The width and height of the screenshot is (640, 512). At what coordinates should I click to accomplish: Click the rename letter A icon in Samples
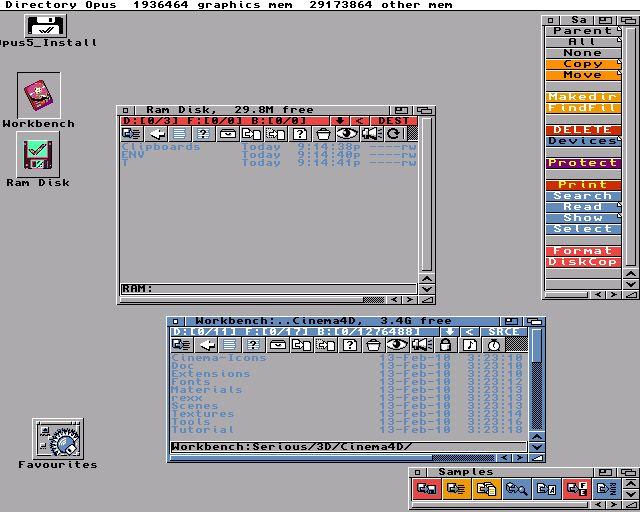547,489
